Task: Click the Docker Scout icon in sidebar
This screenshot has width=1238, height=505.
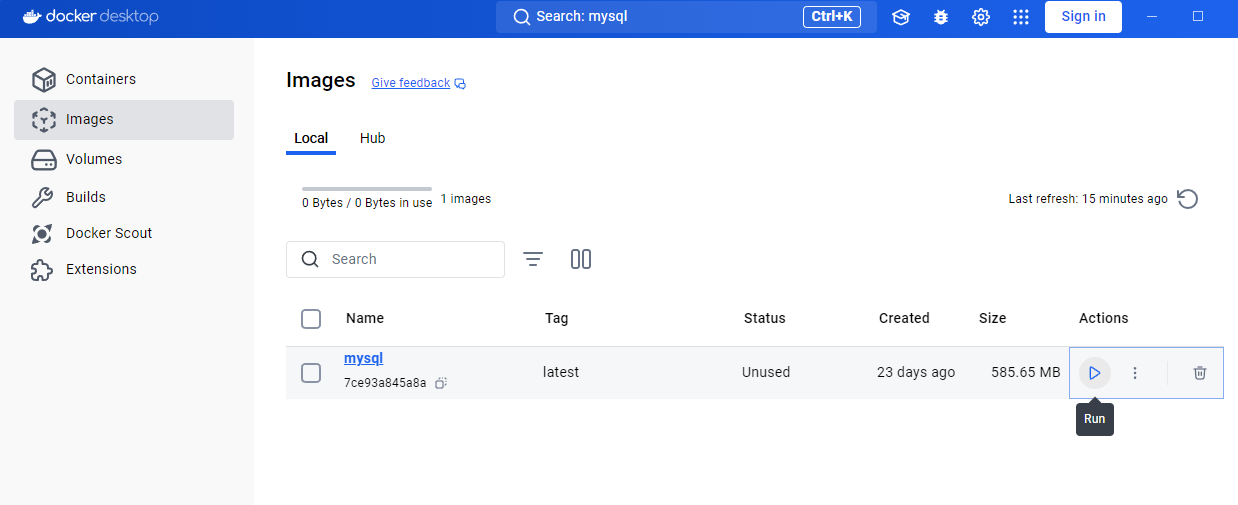Action: [x=43, y=233]
